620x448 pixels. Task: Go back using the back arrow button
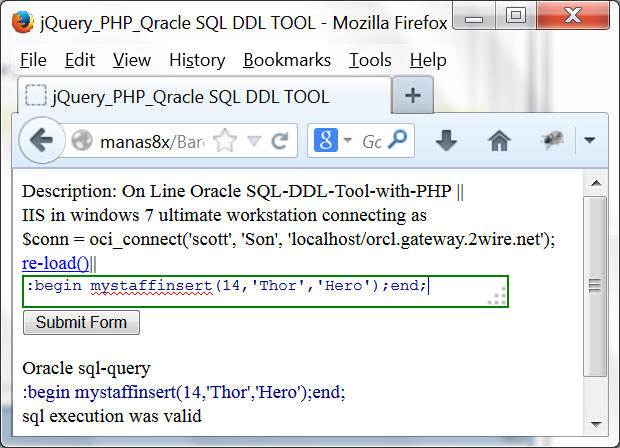click(42, 140)
